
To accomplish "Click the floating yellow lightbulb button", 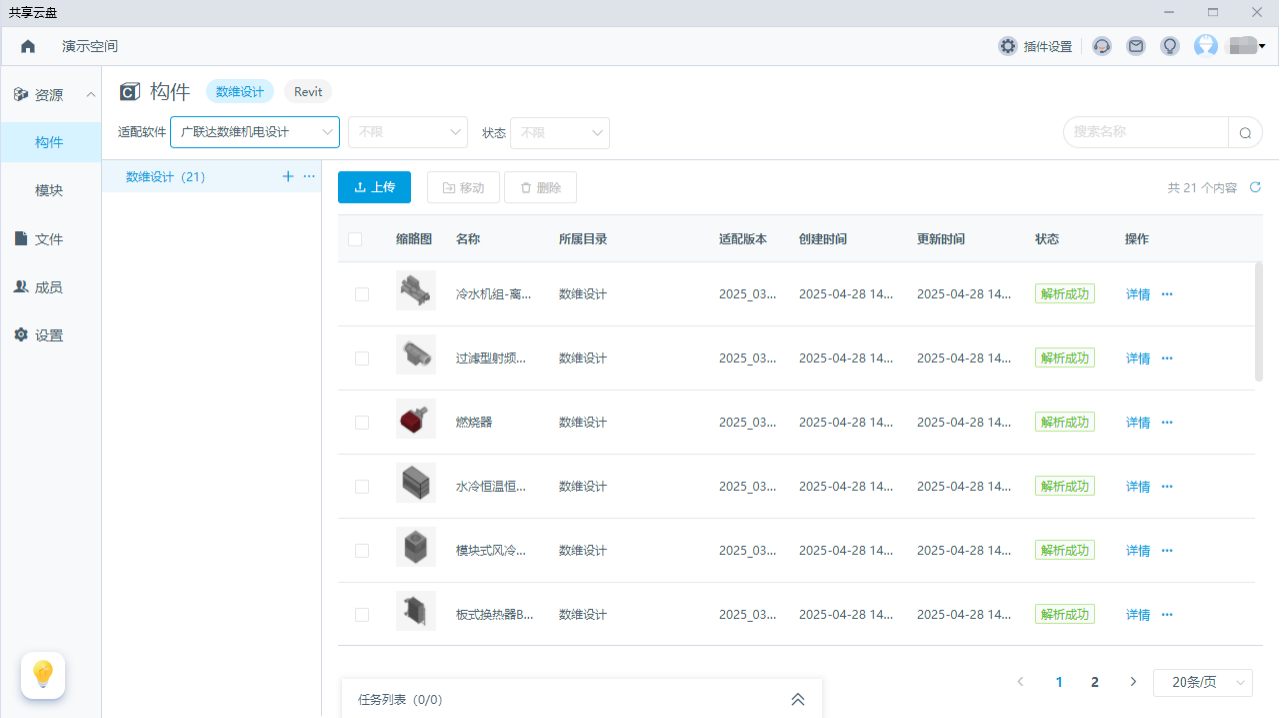I will click(43, 675).
